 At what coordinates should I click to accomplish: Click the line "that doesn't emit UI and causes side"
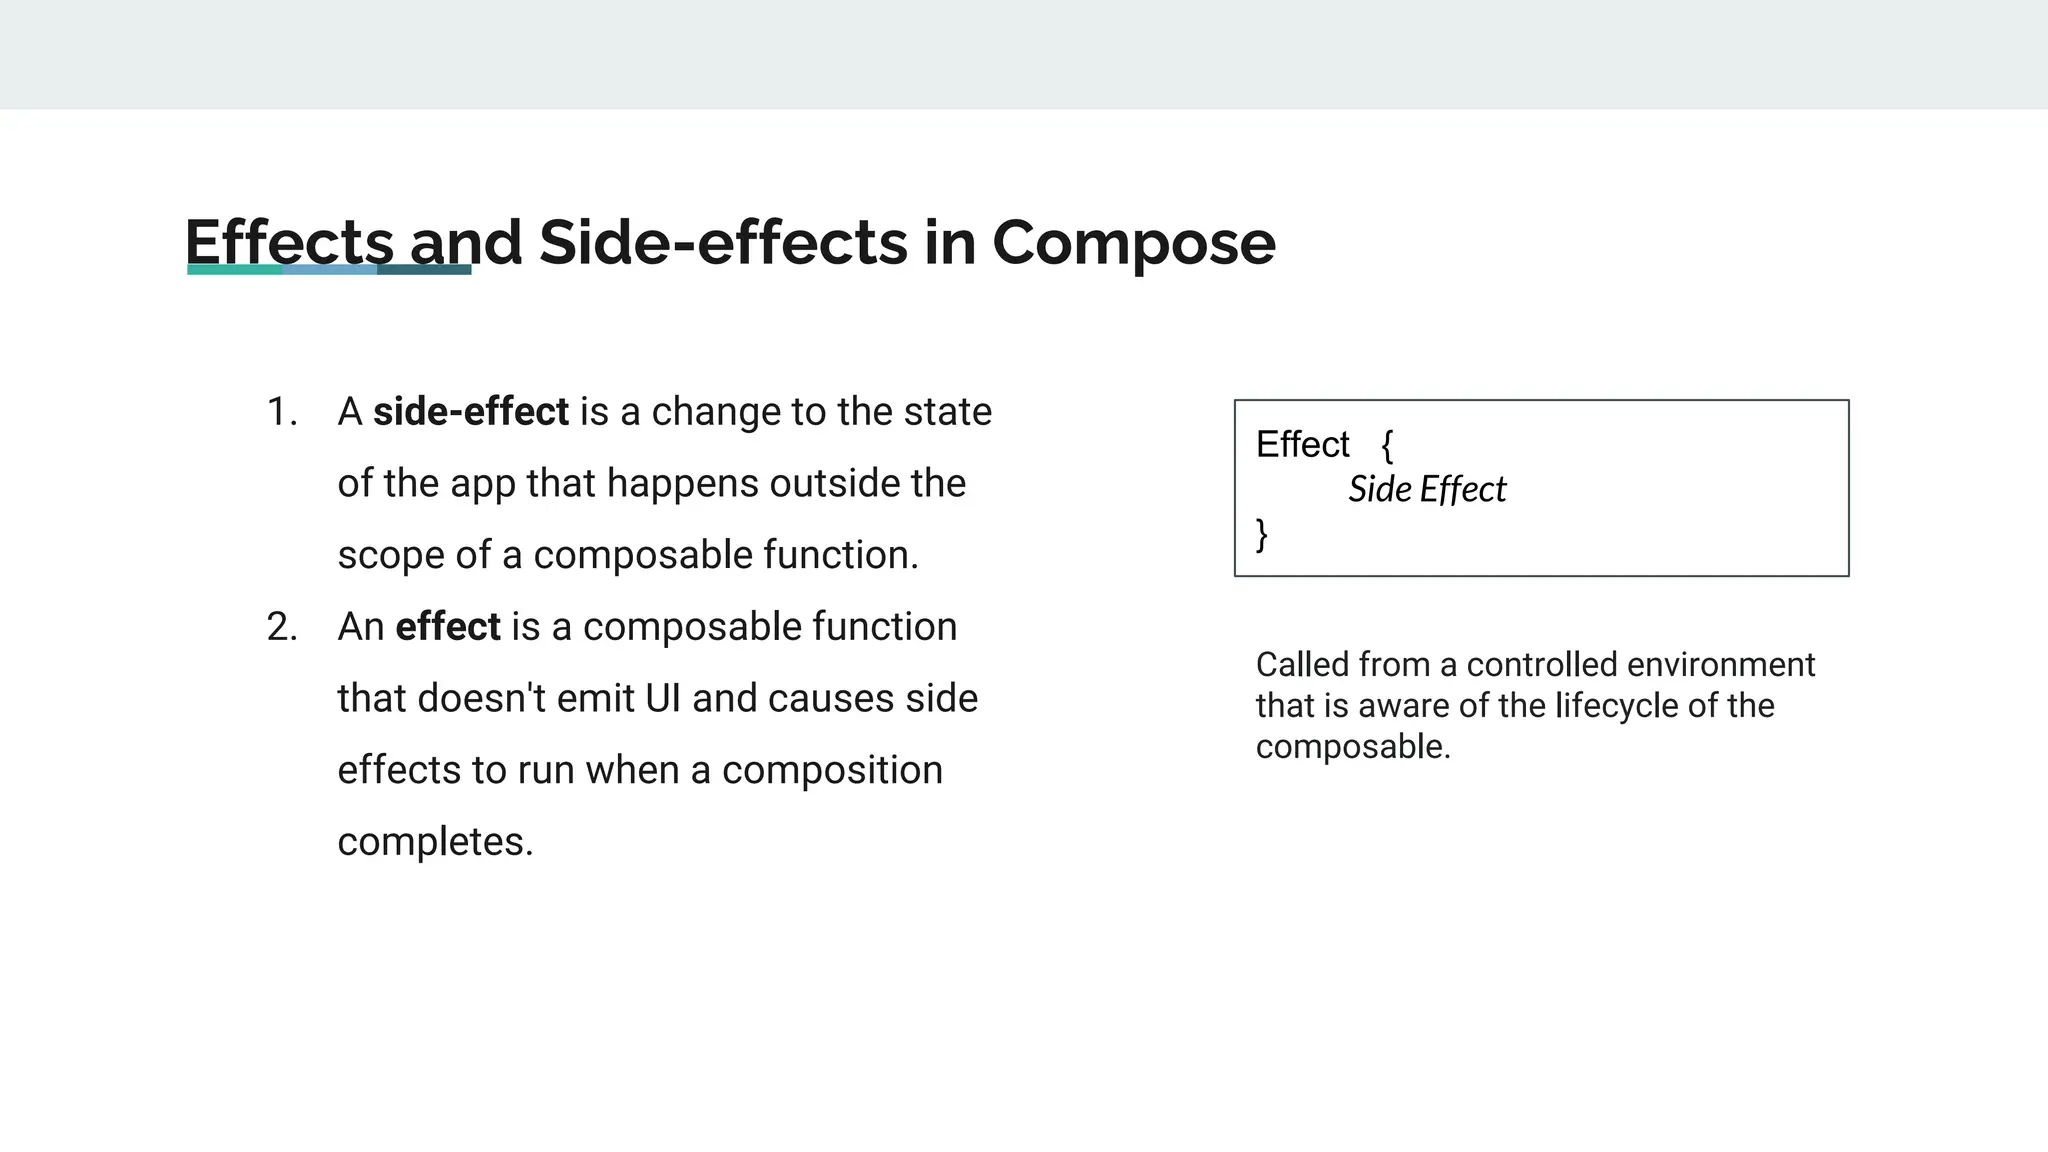pos(657,698)
